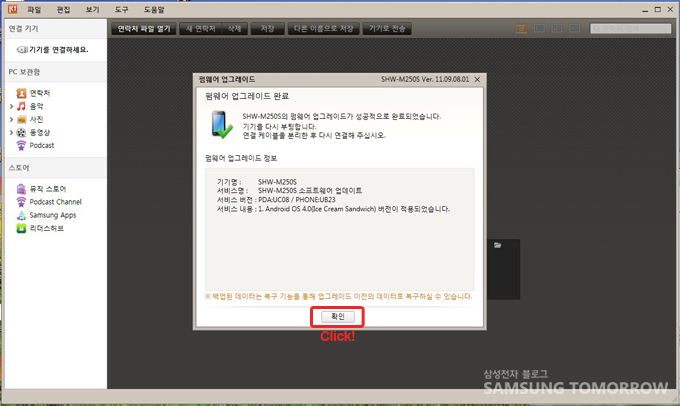Click the contact search input field
680x406 pixels.
630,29
